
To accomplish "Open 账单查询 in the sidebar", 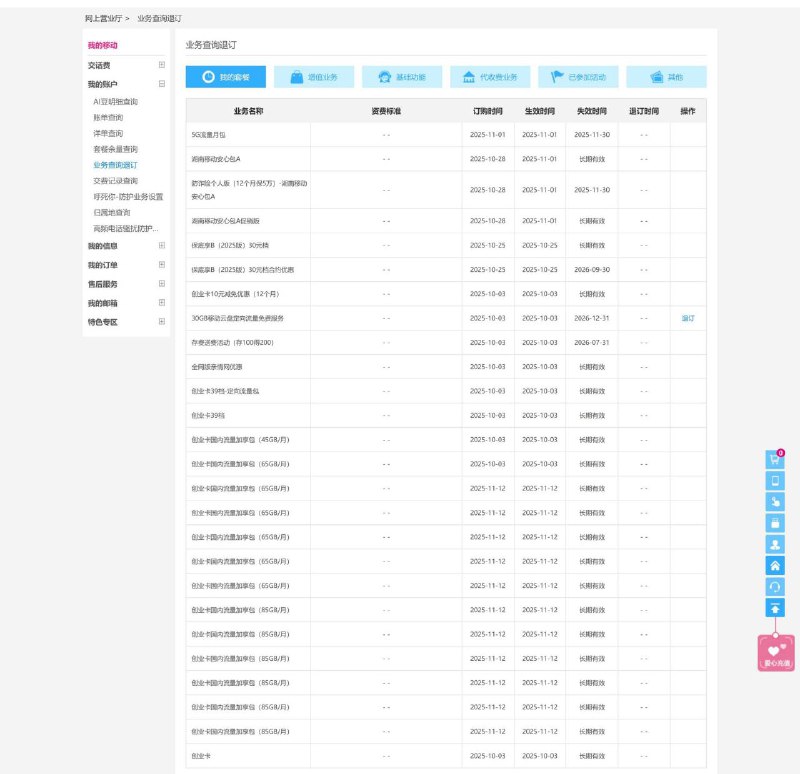I will 108,117.
